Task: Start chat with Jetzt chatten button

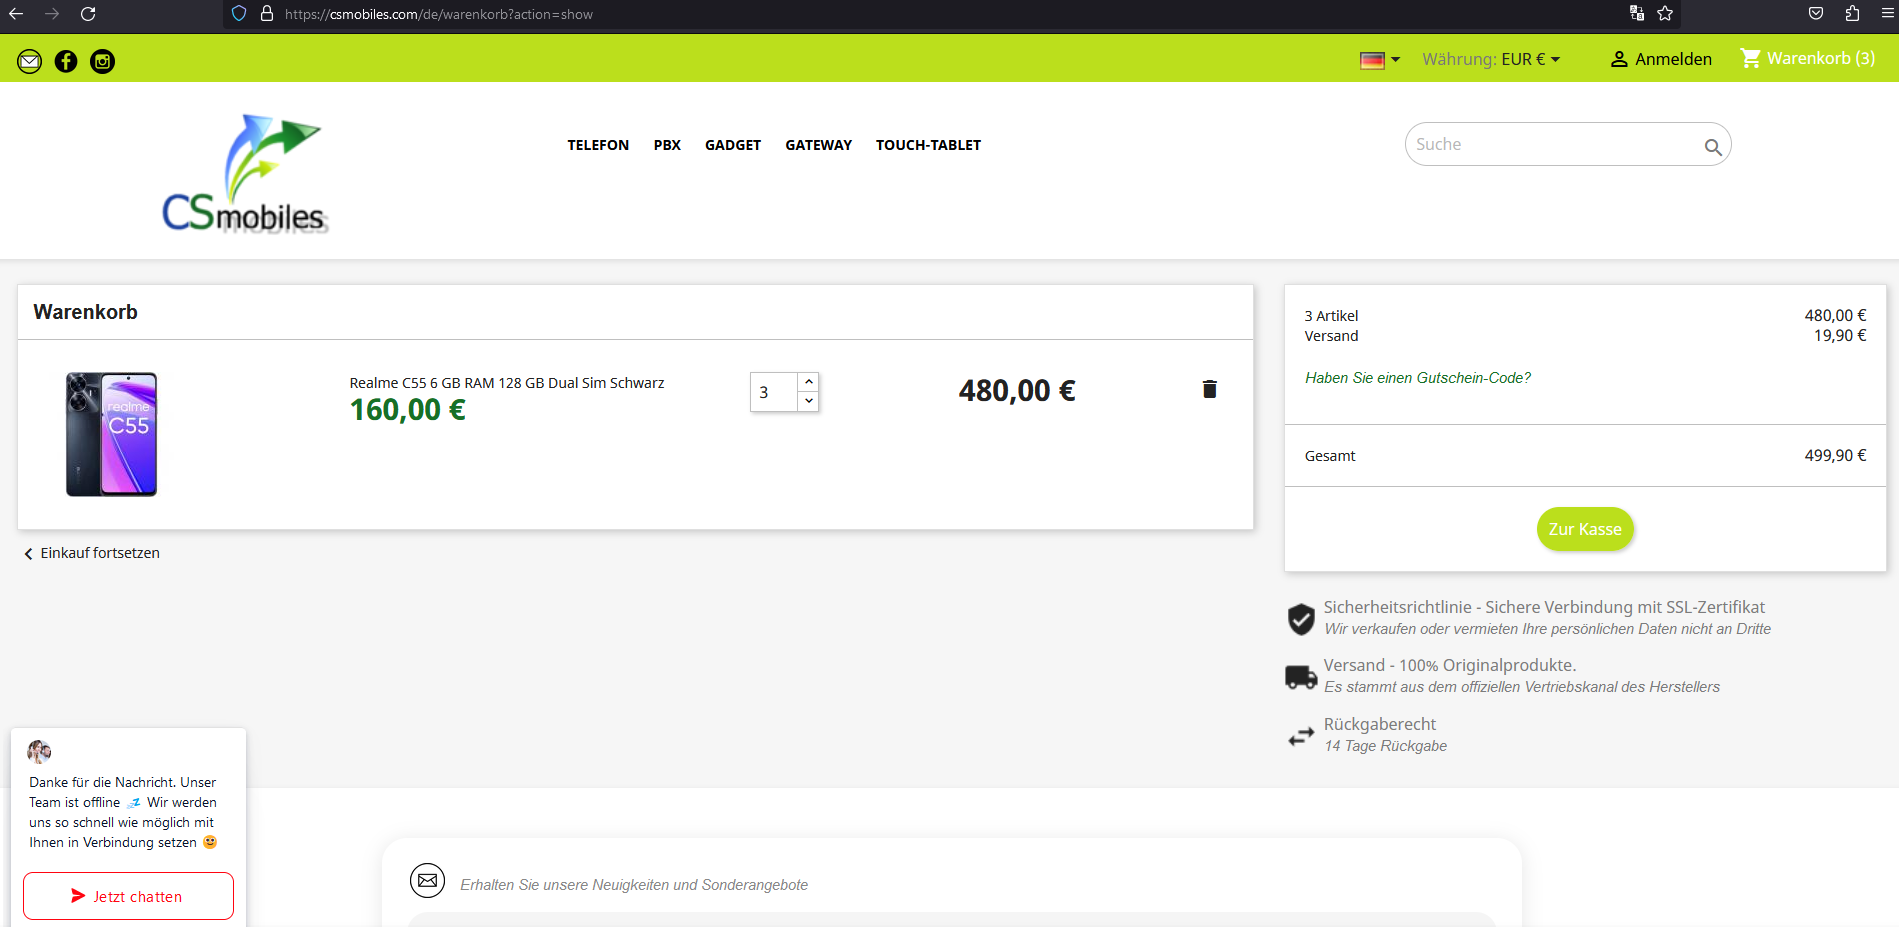Action: tap(128, 896)
